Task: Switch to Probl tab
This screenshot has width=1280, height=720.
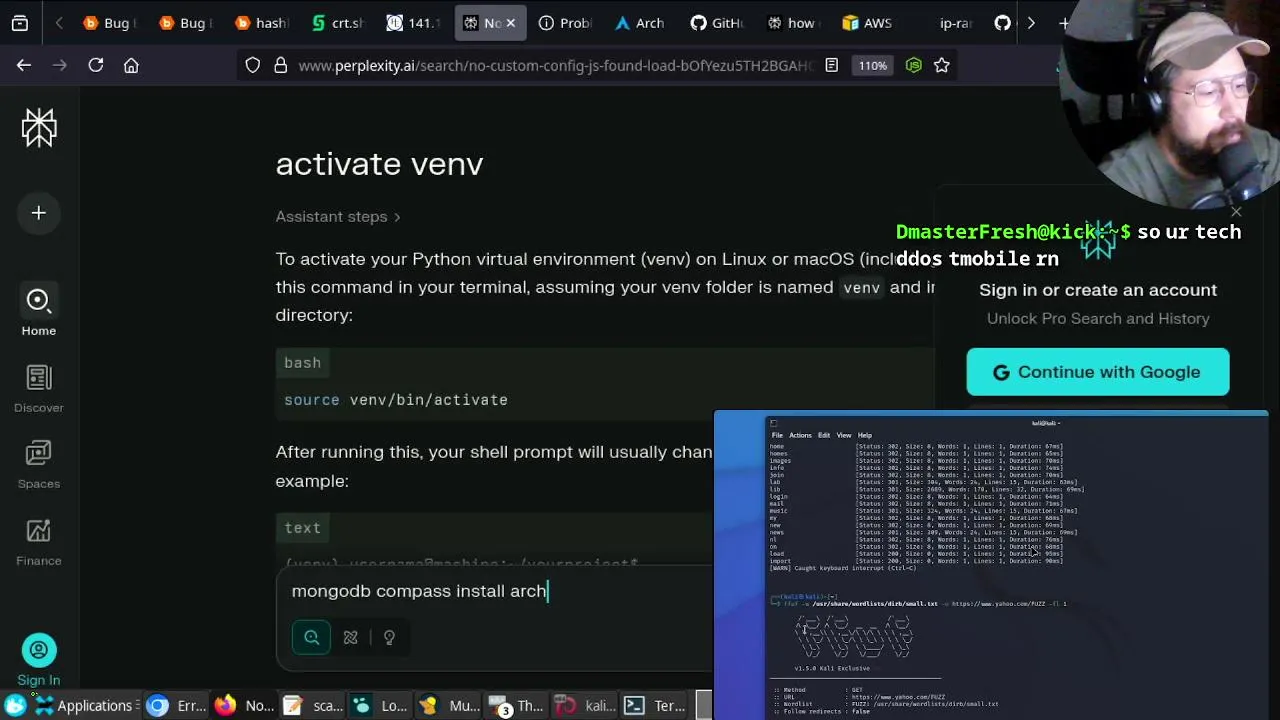Action: point(565,23)
